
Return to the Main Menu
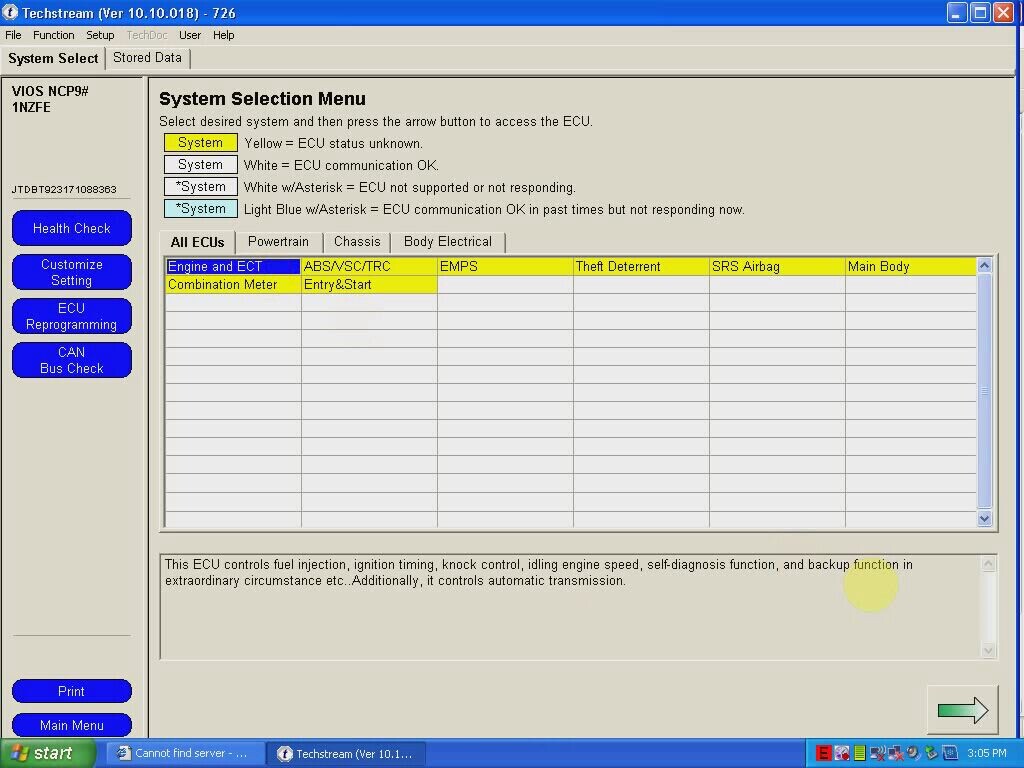72,725
